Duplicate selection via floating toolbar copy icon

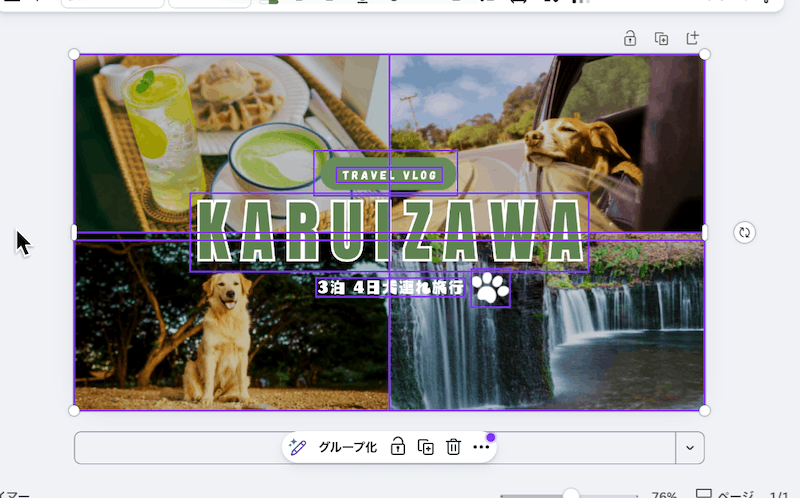(x=426, y=447)
